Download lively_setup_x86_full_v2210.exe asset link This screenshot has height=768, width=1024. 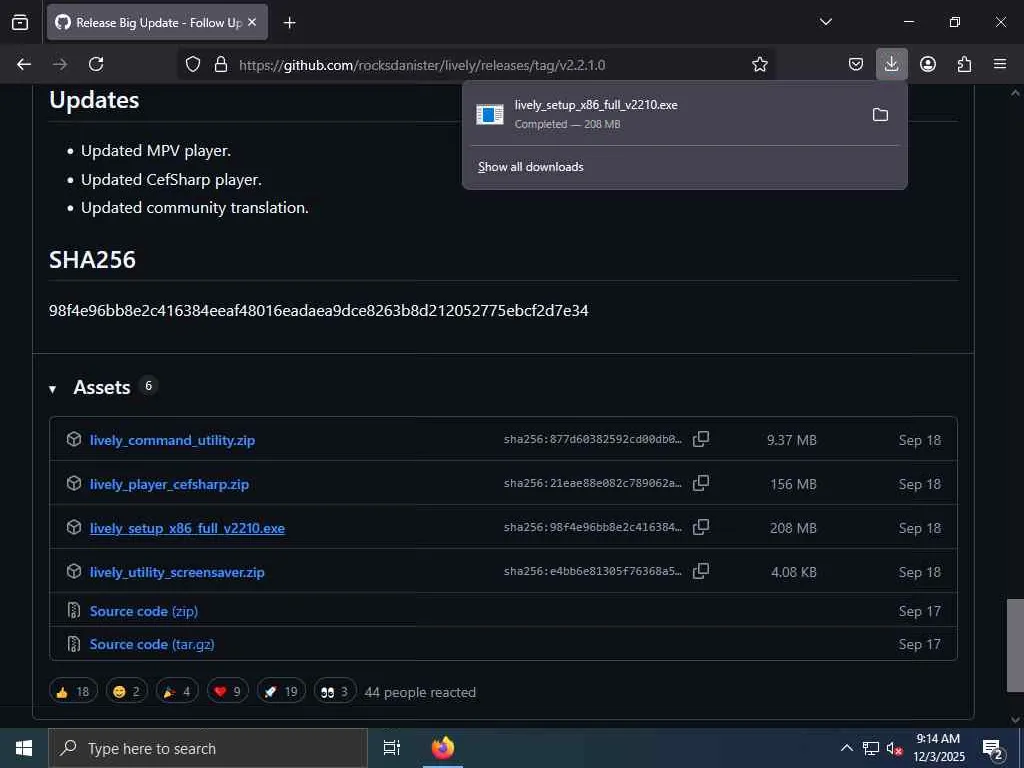pyautogui.click(x=187, y=528)
